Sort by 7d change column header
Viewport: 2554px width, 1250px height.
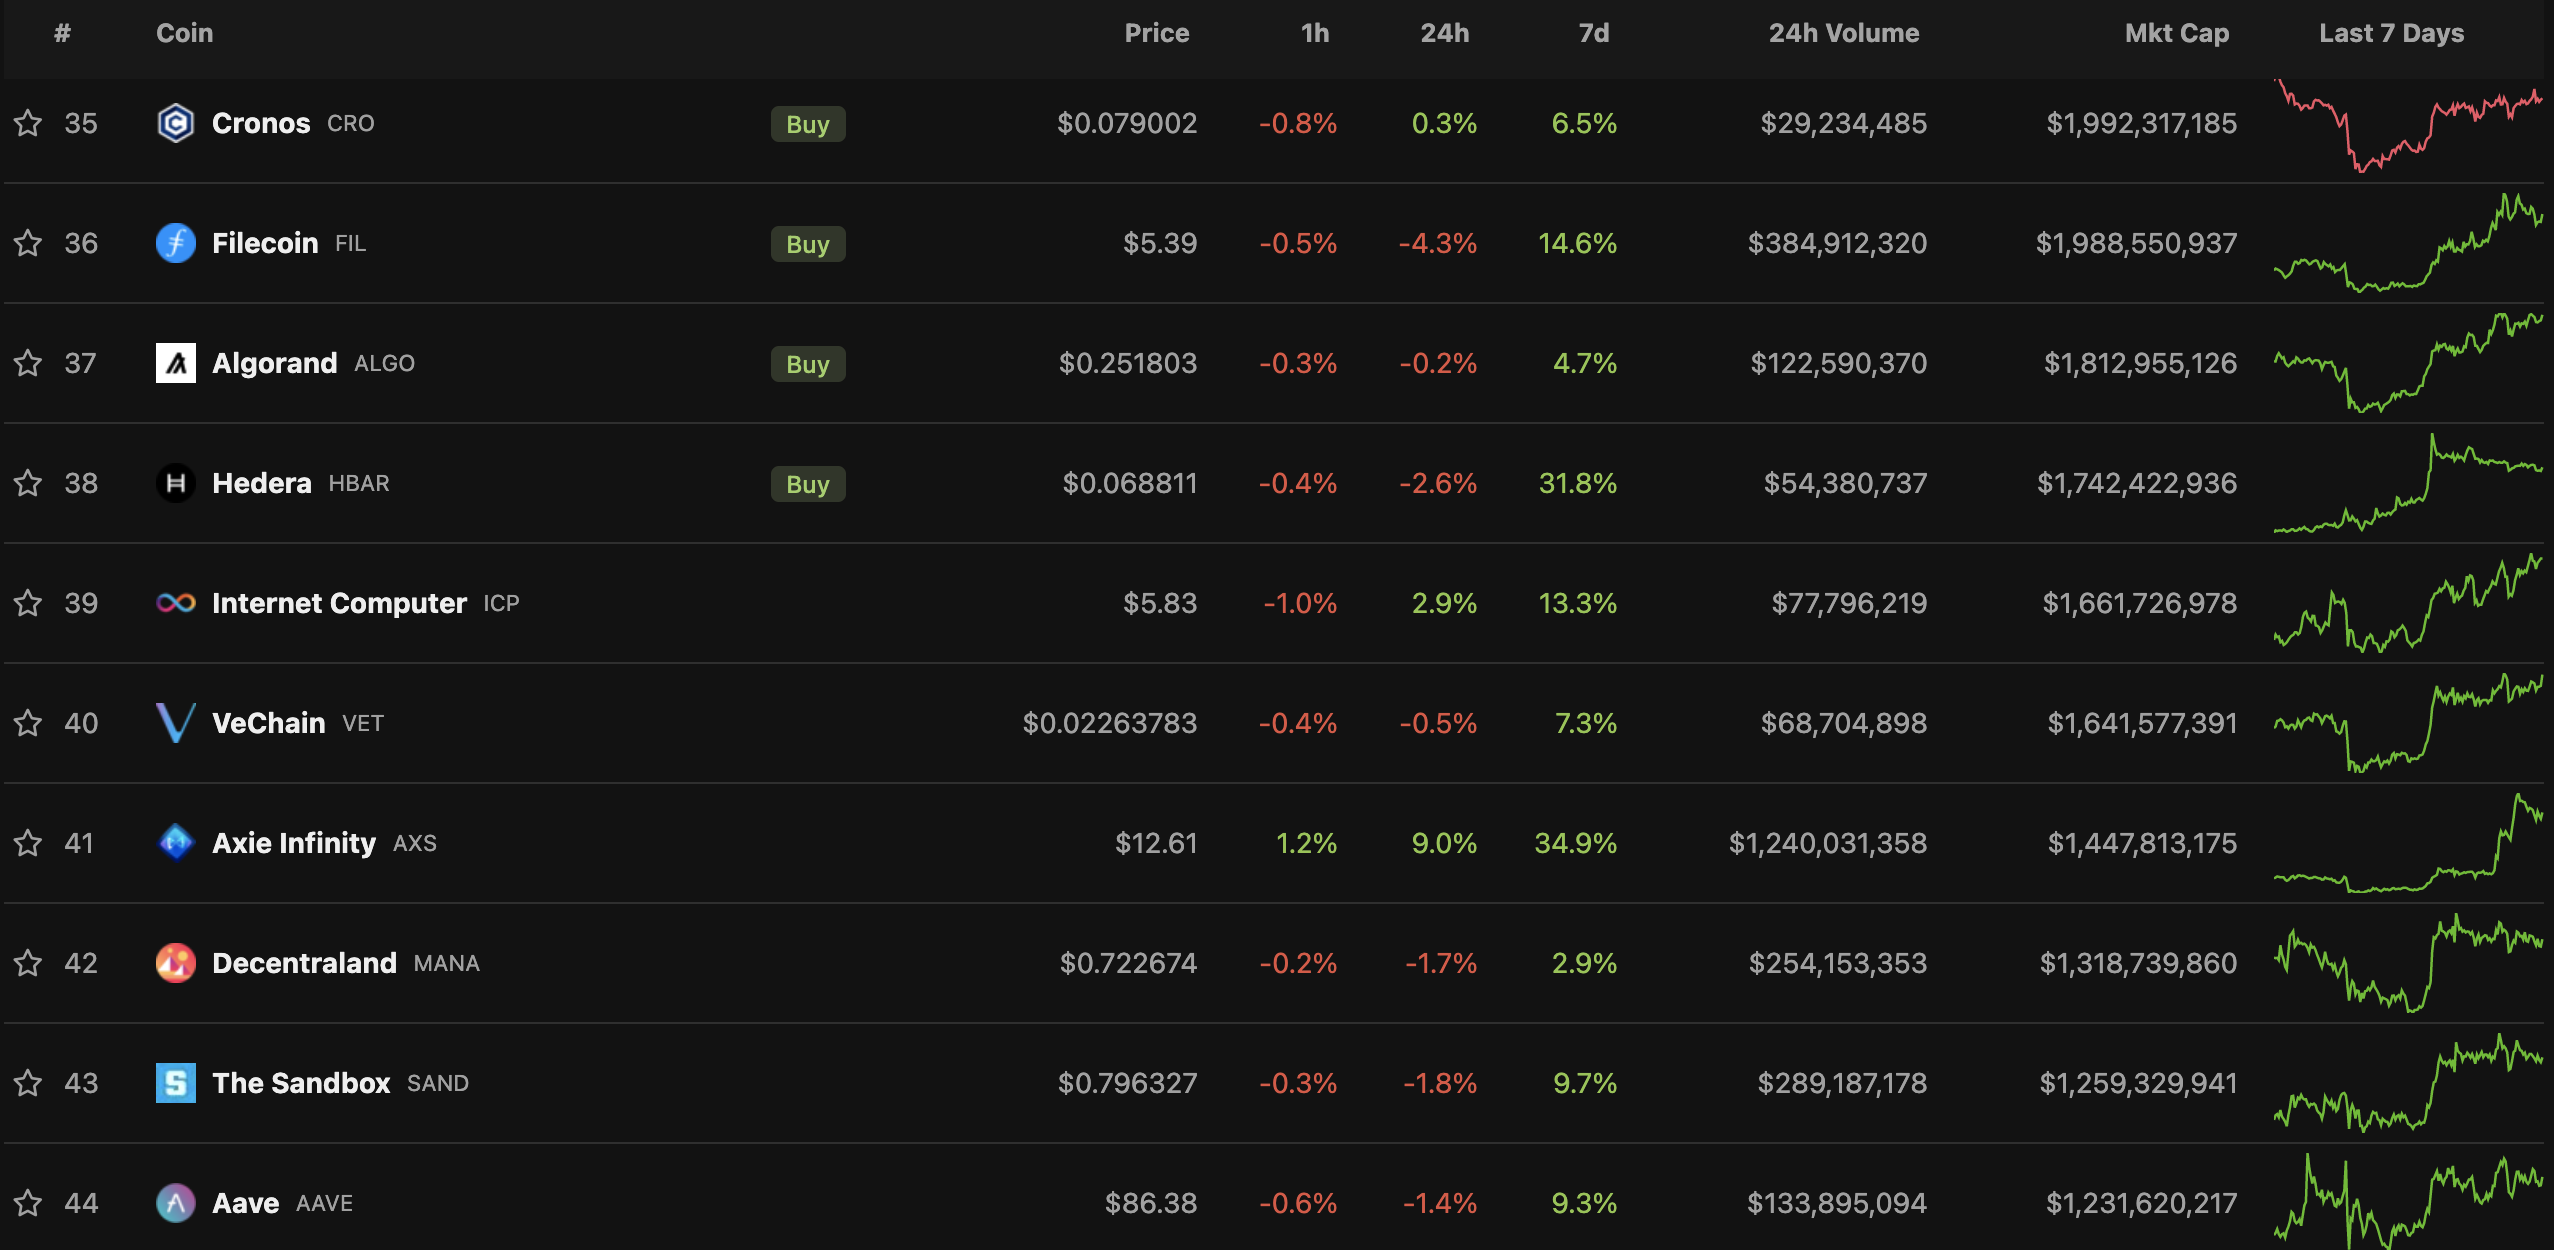coord(1593,33)
